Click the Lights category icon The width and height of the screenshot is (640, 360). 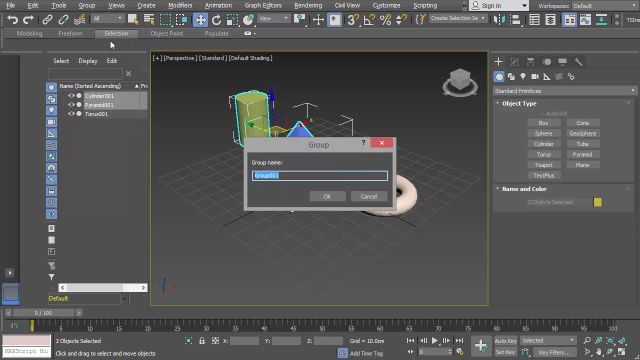point(523,77)
